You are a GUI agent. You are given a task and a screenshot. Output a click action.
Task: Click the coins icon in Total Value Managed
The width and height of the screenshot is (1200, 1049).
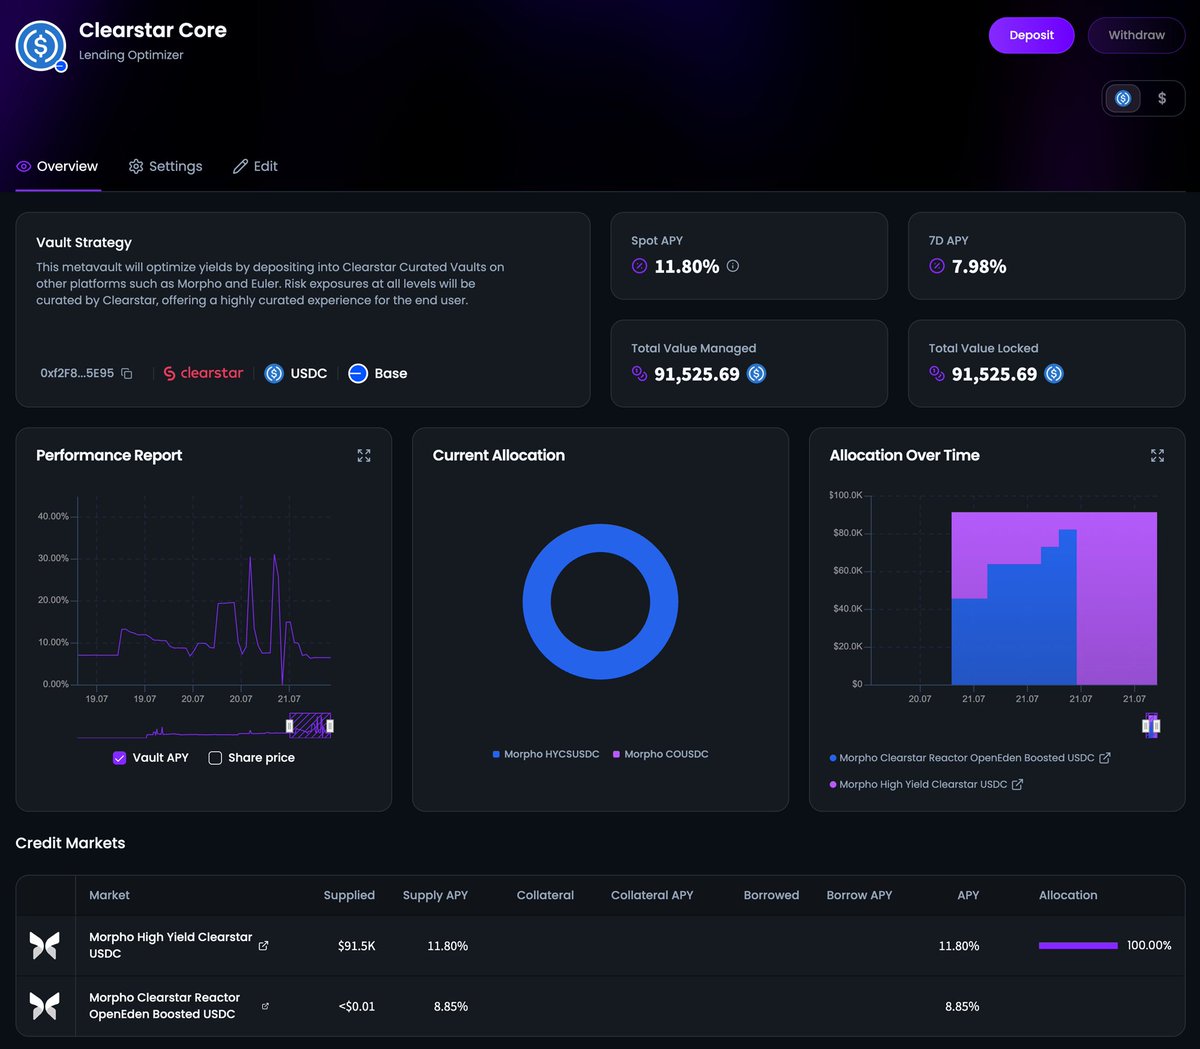640,374
